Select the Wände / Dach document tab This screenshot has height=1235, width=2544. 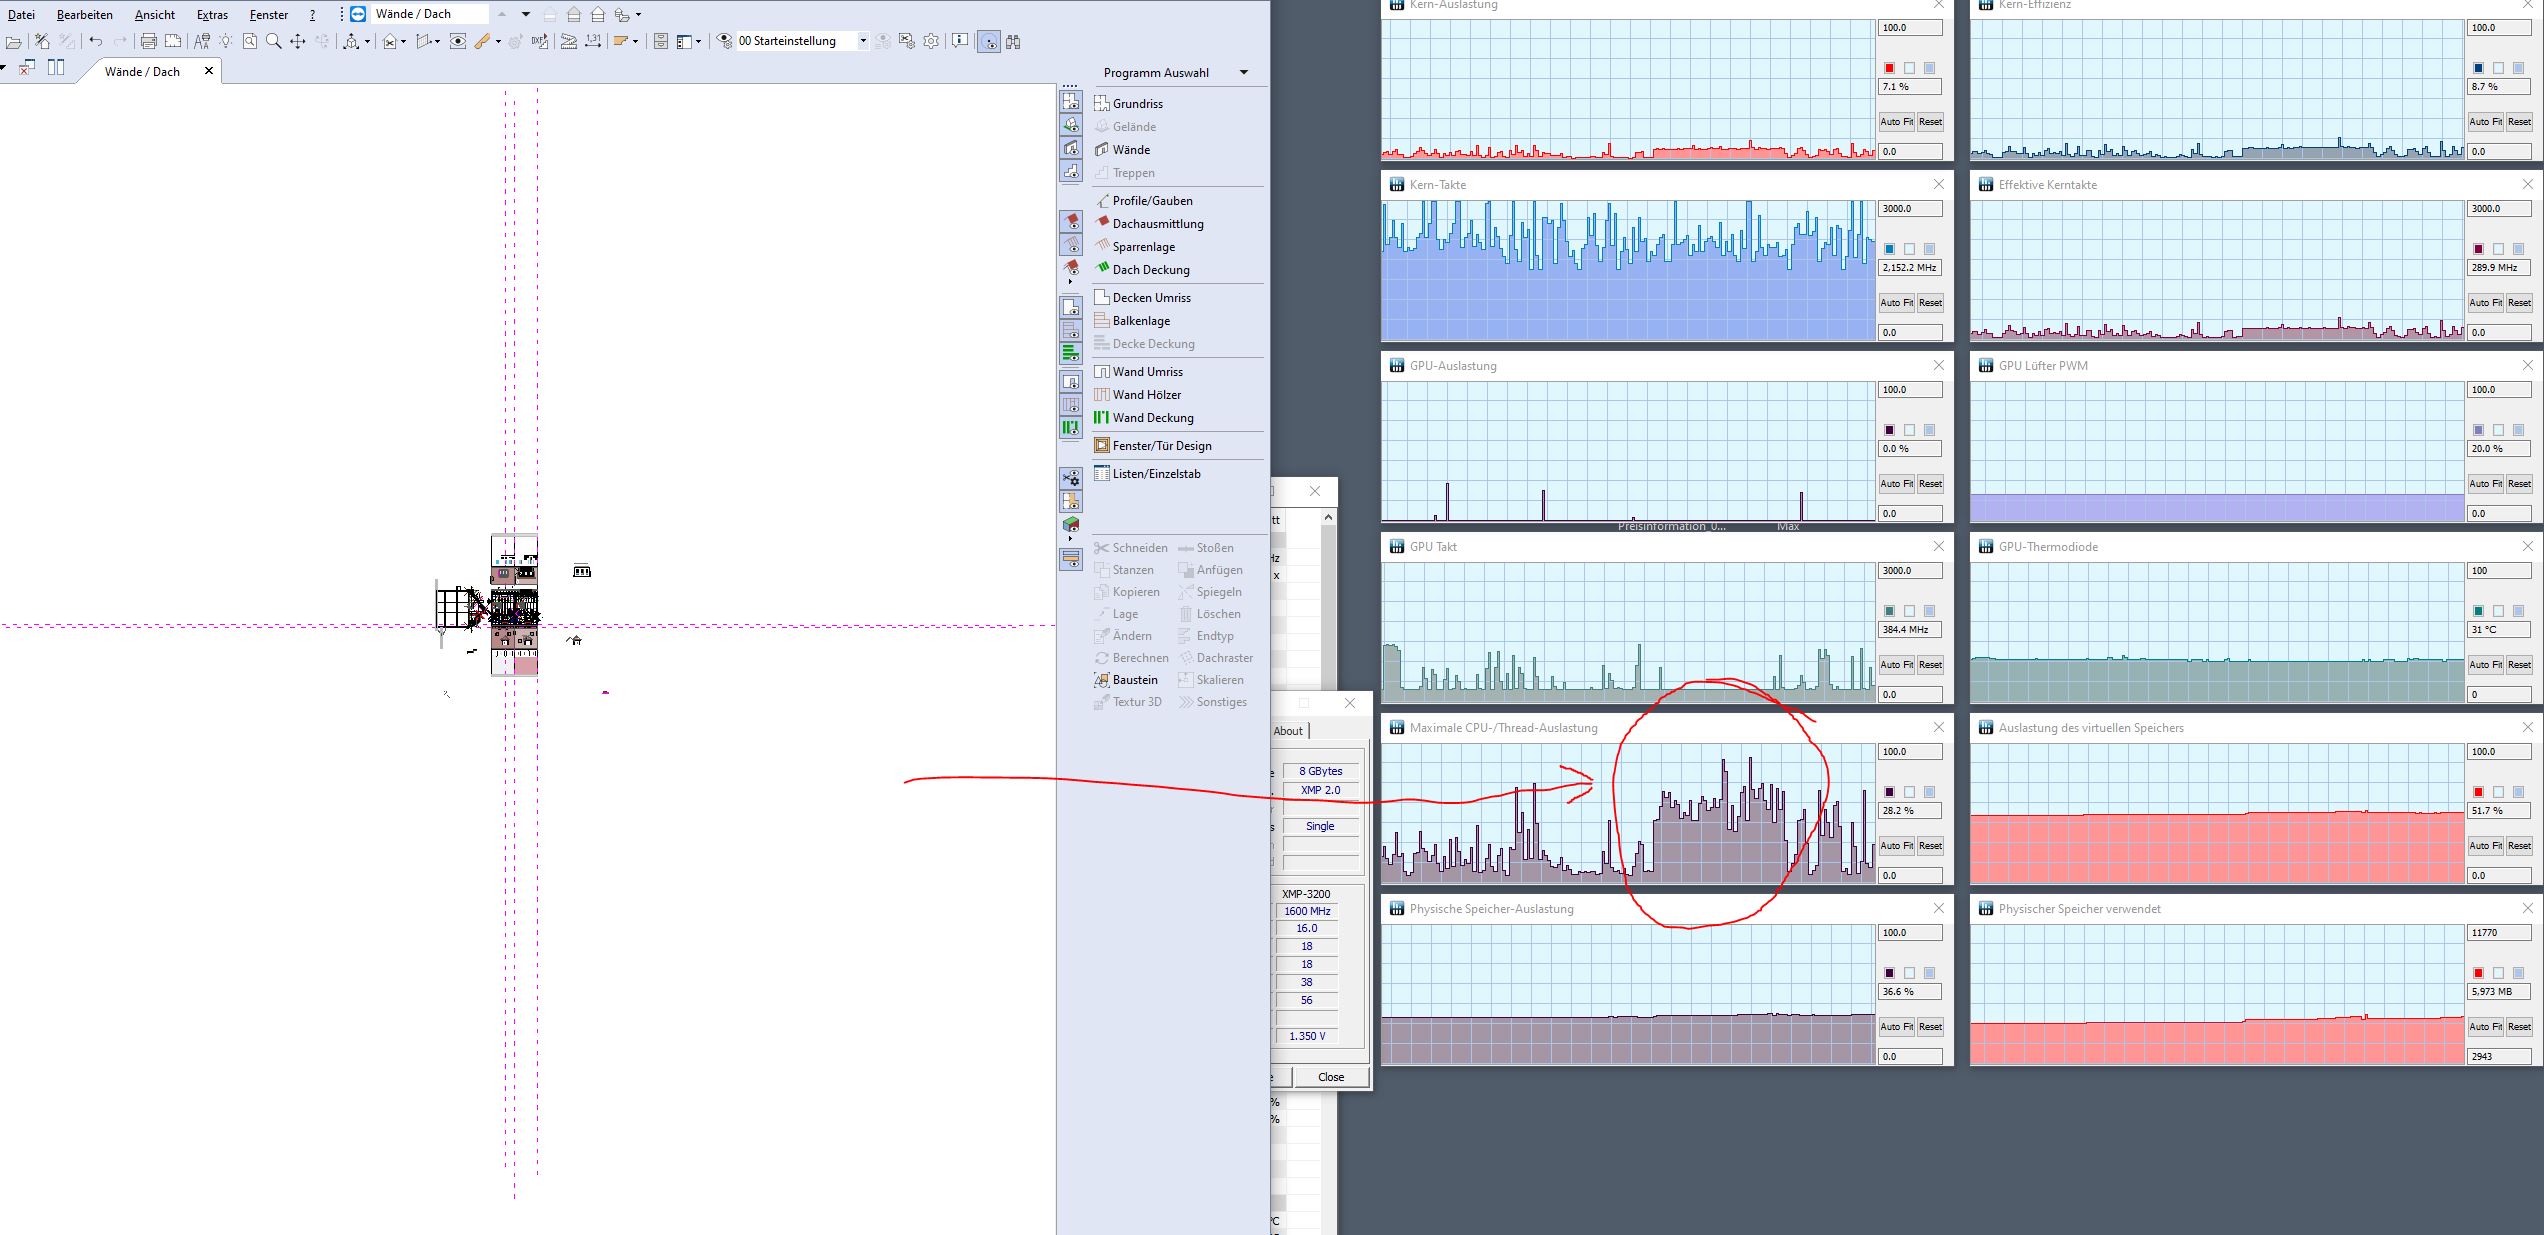[x=143, y=72]
